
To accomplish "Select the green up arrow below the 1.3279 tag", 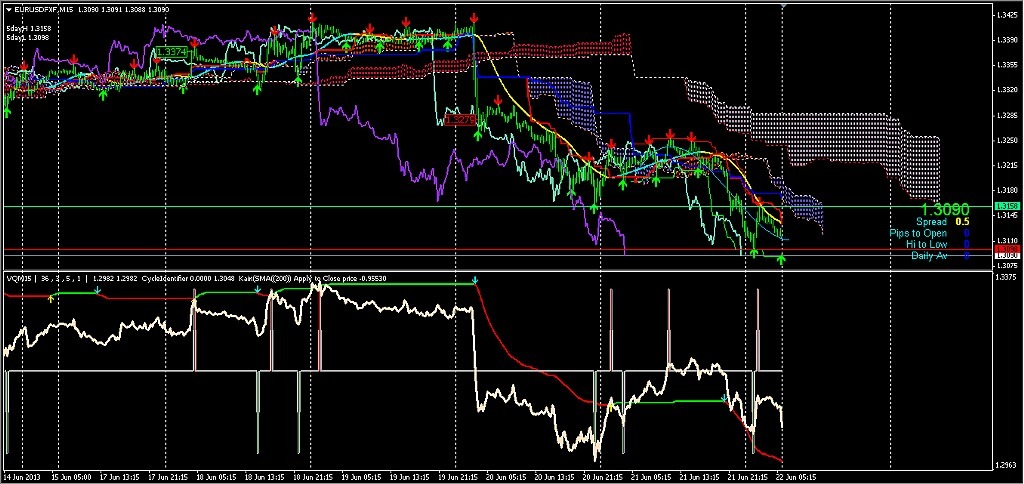I will point(477,135).
